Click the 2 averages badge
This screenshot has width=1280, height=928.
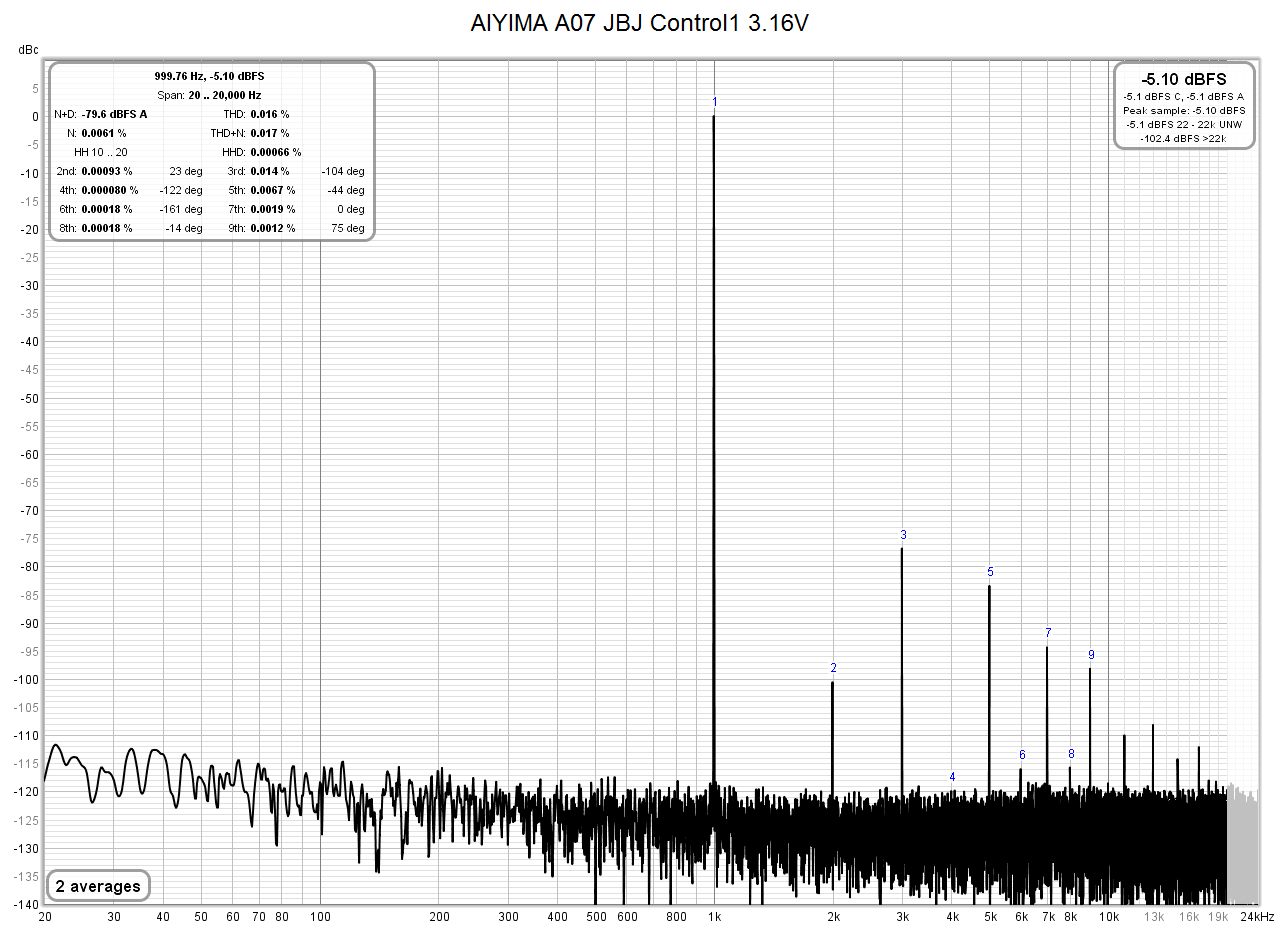point(98,886)
